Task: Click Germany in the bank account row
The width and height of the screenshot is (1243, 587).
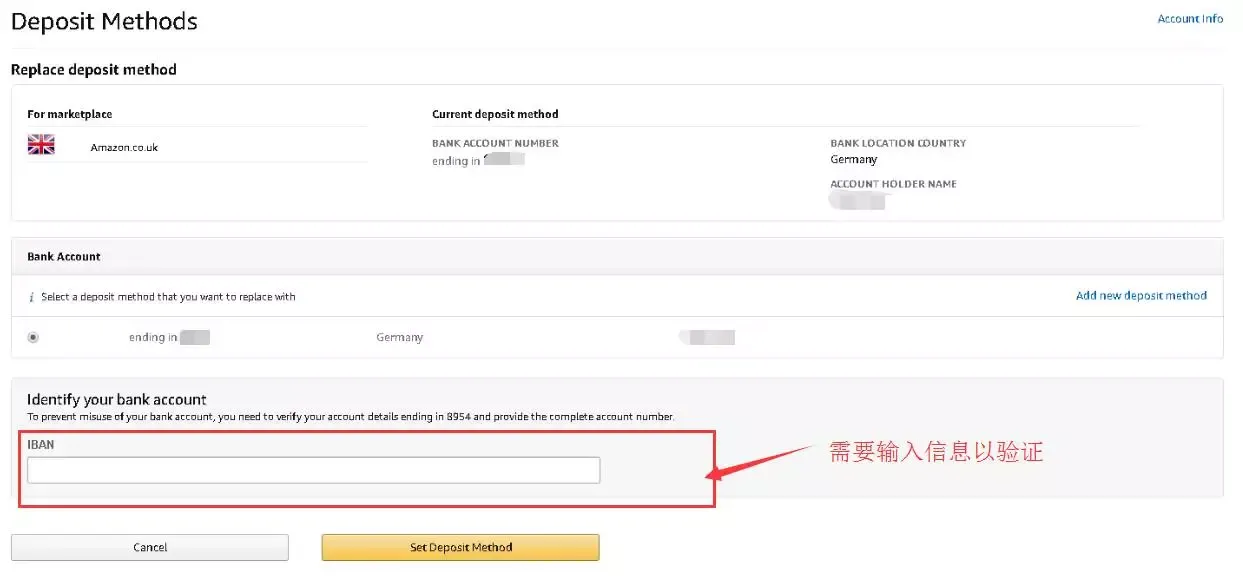Action: 399,338
